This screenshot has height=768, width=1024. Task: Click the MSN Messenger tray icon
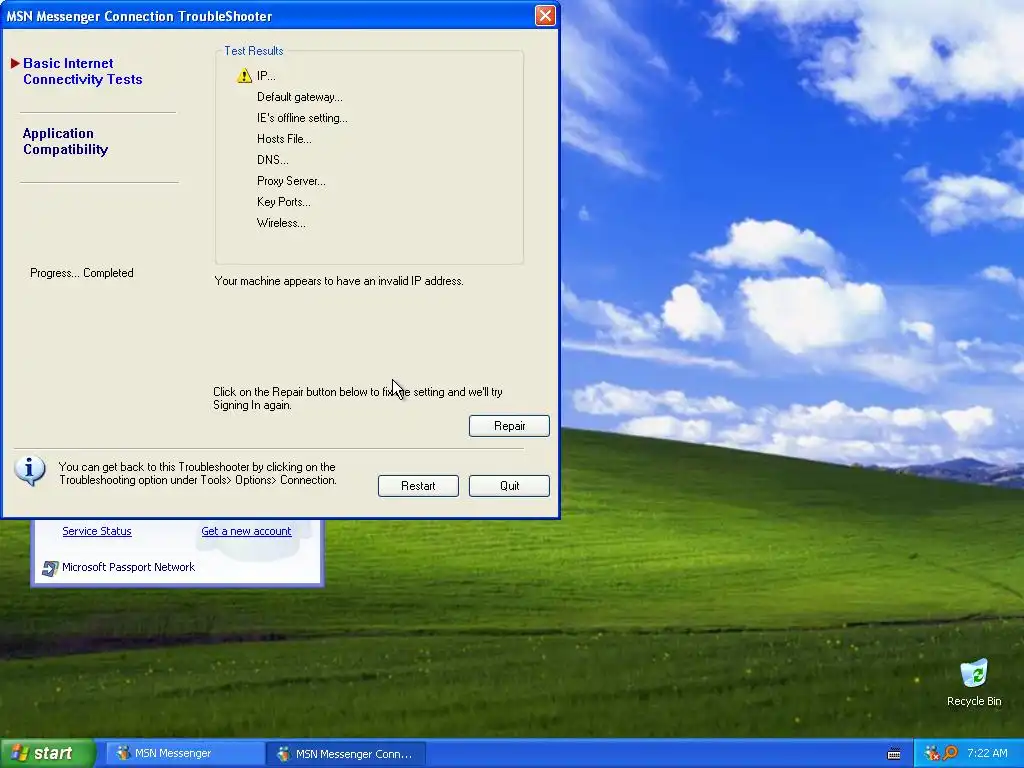pyautogui.click(x=932, y=753)
